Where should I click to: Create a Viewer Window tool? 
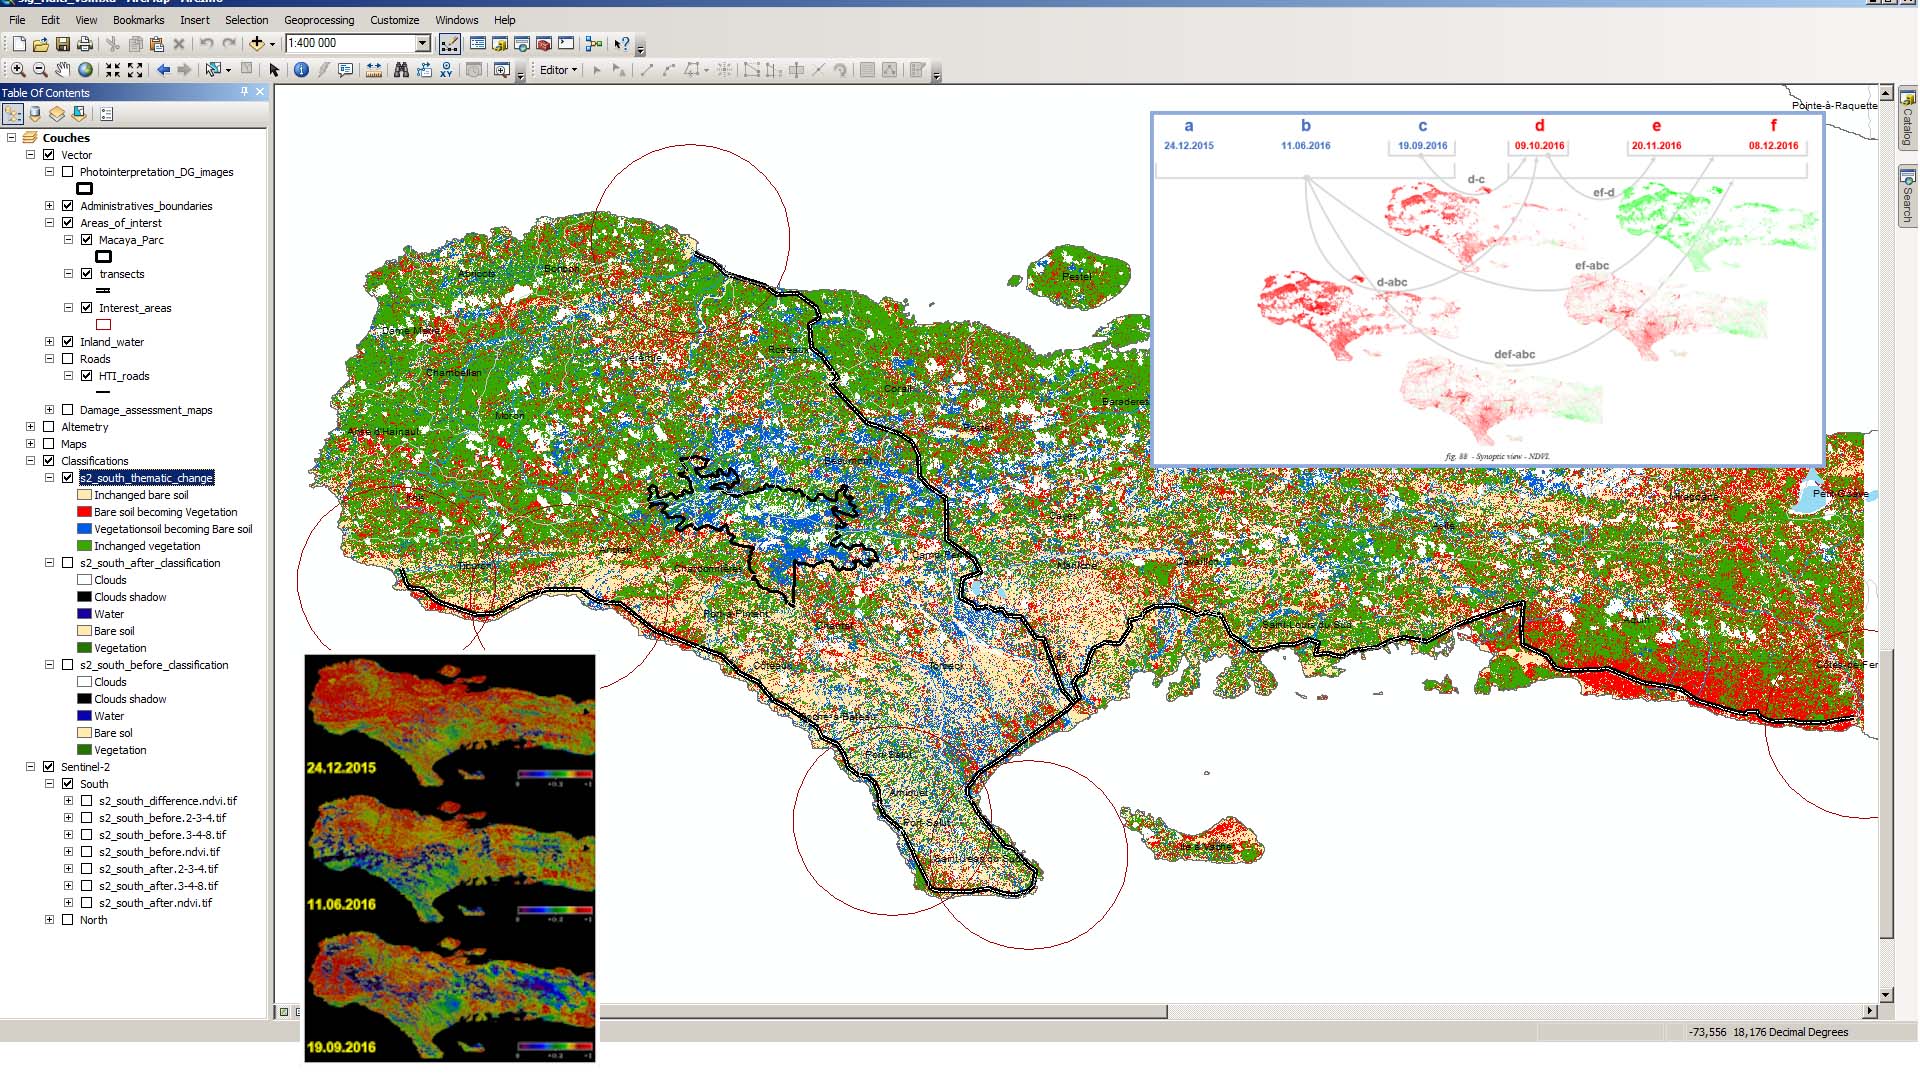pyautogui.click(x=502, y=70)
